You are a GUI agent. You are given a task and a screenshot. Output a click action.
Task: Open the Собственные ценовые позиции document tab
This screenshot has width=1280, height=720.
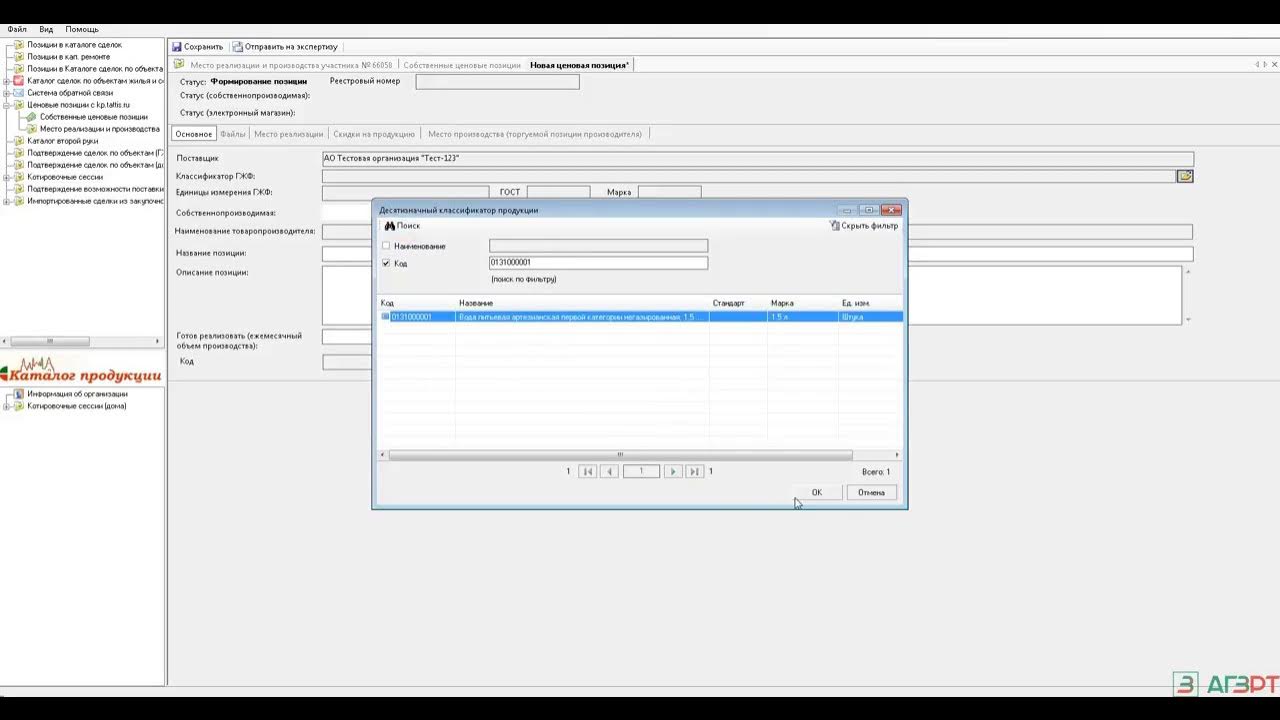[462, 65]
